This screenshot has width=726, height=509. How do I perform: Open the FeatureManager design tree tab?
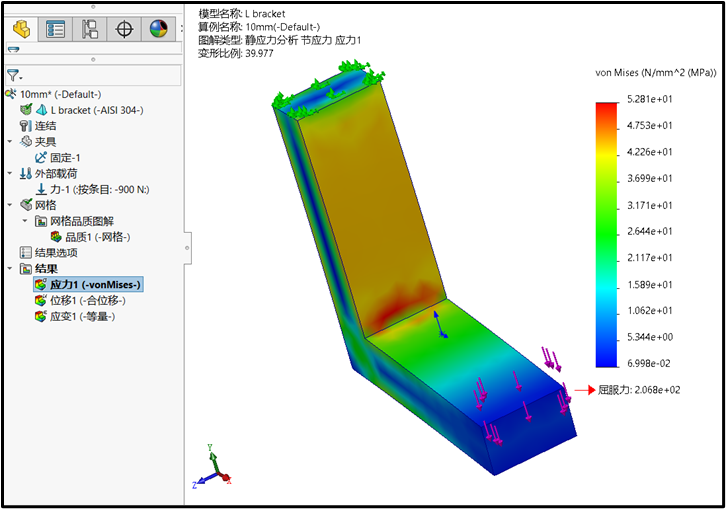point(21,28)
